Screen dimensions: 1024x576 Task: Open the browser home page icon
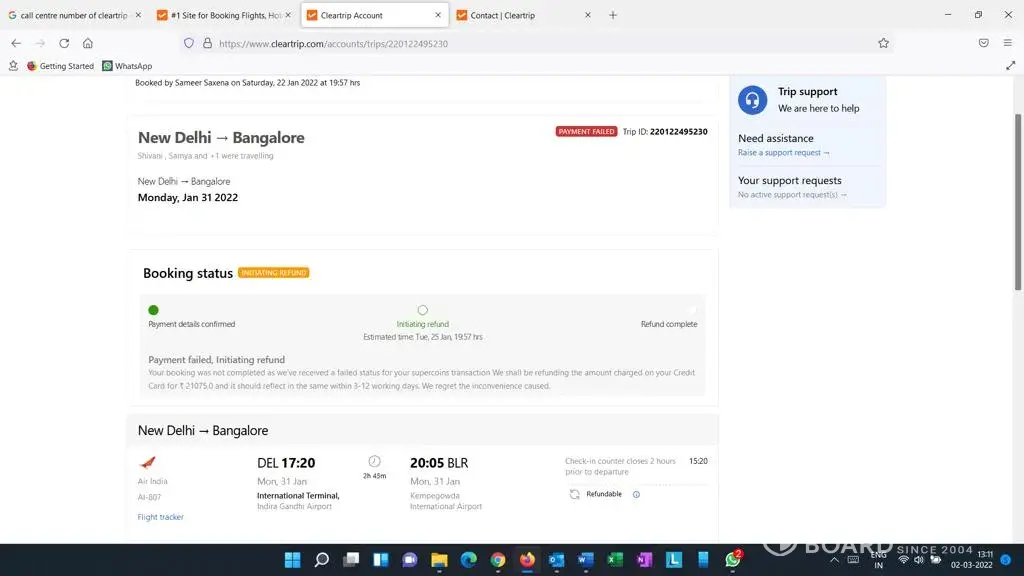point(88,43)
